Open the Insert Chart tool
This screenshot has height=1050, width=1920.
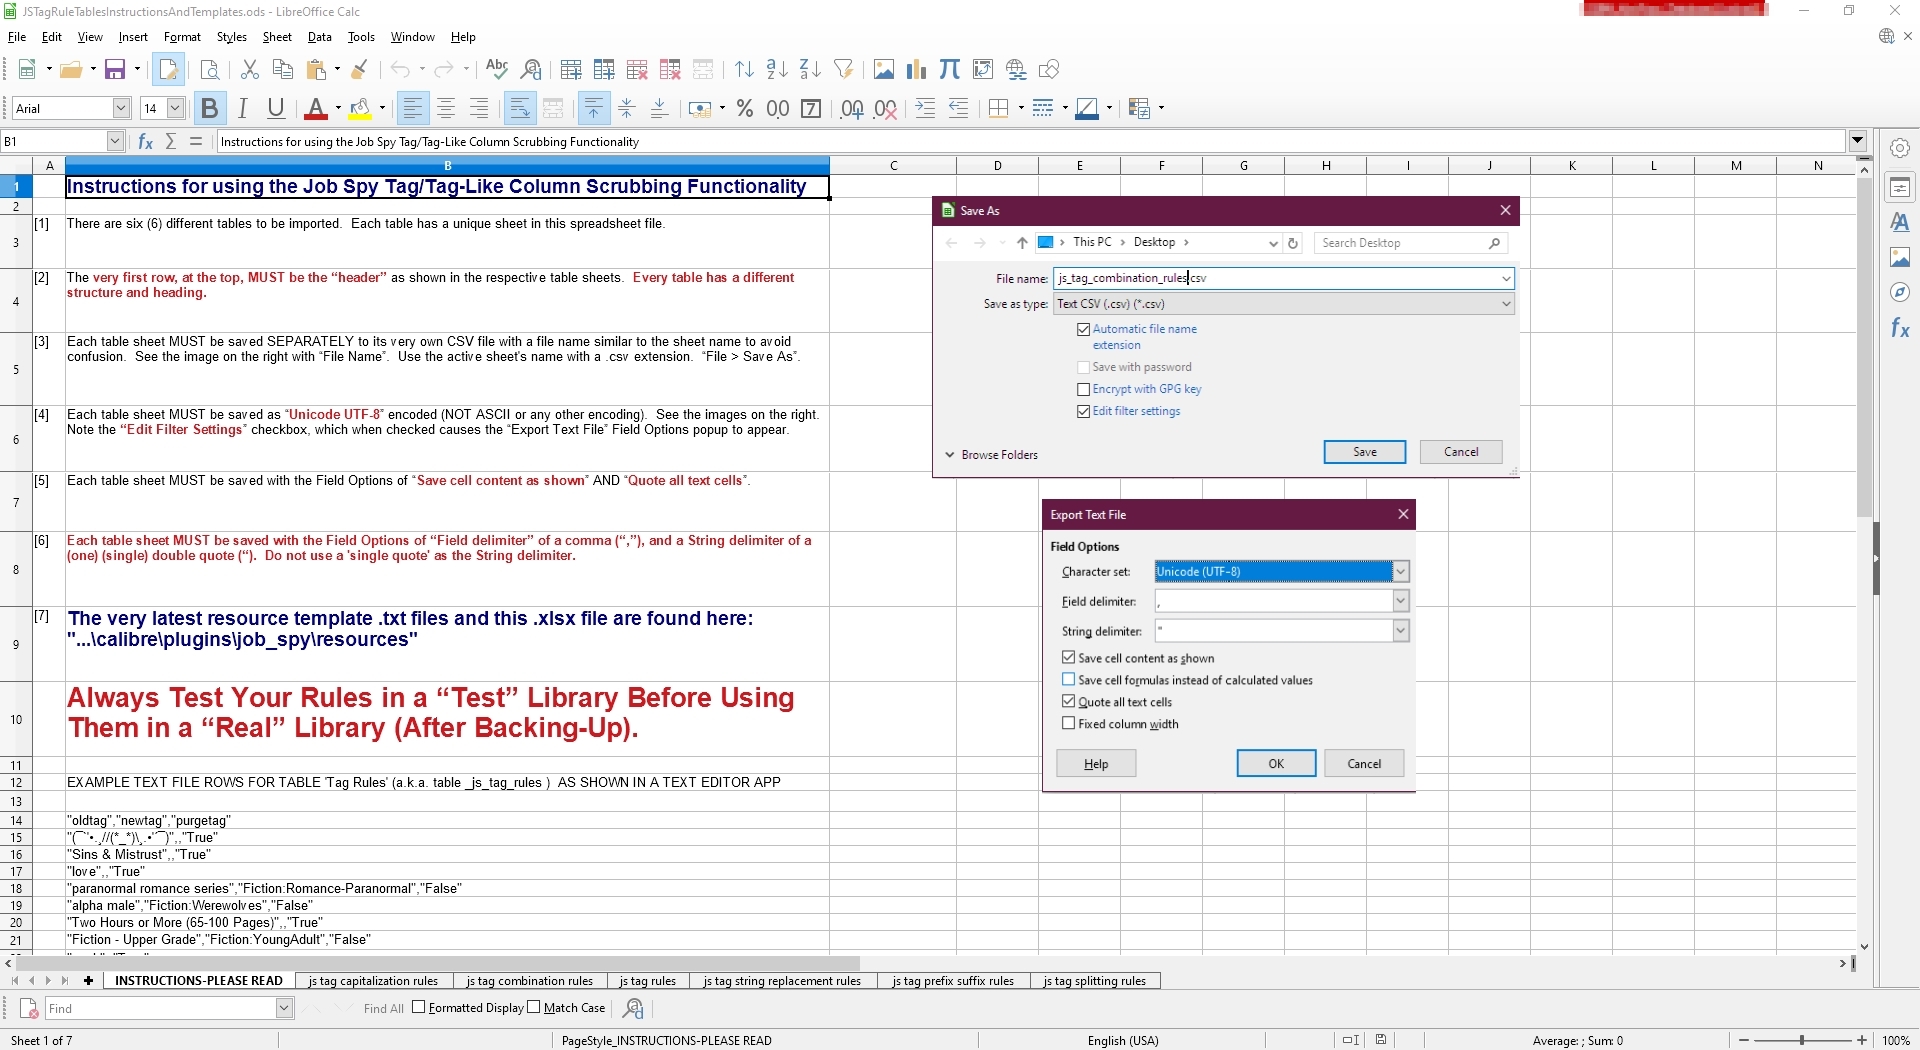click(x=916, y=70)
